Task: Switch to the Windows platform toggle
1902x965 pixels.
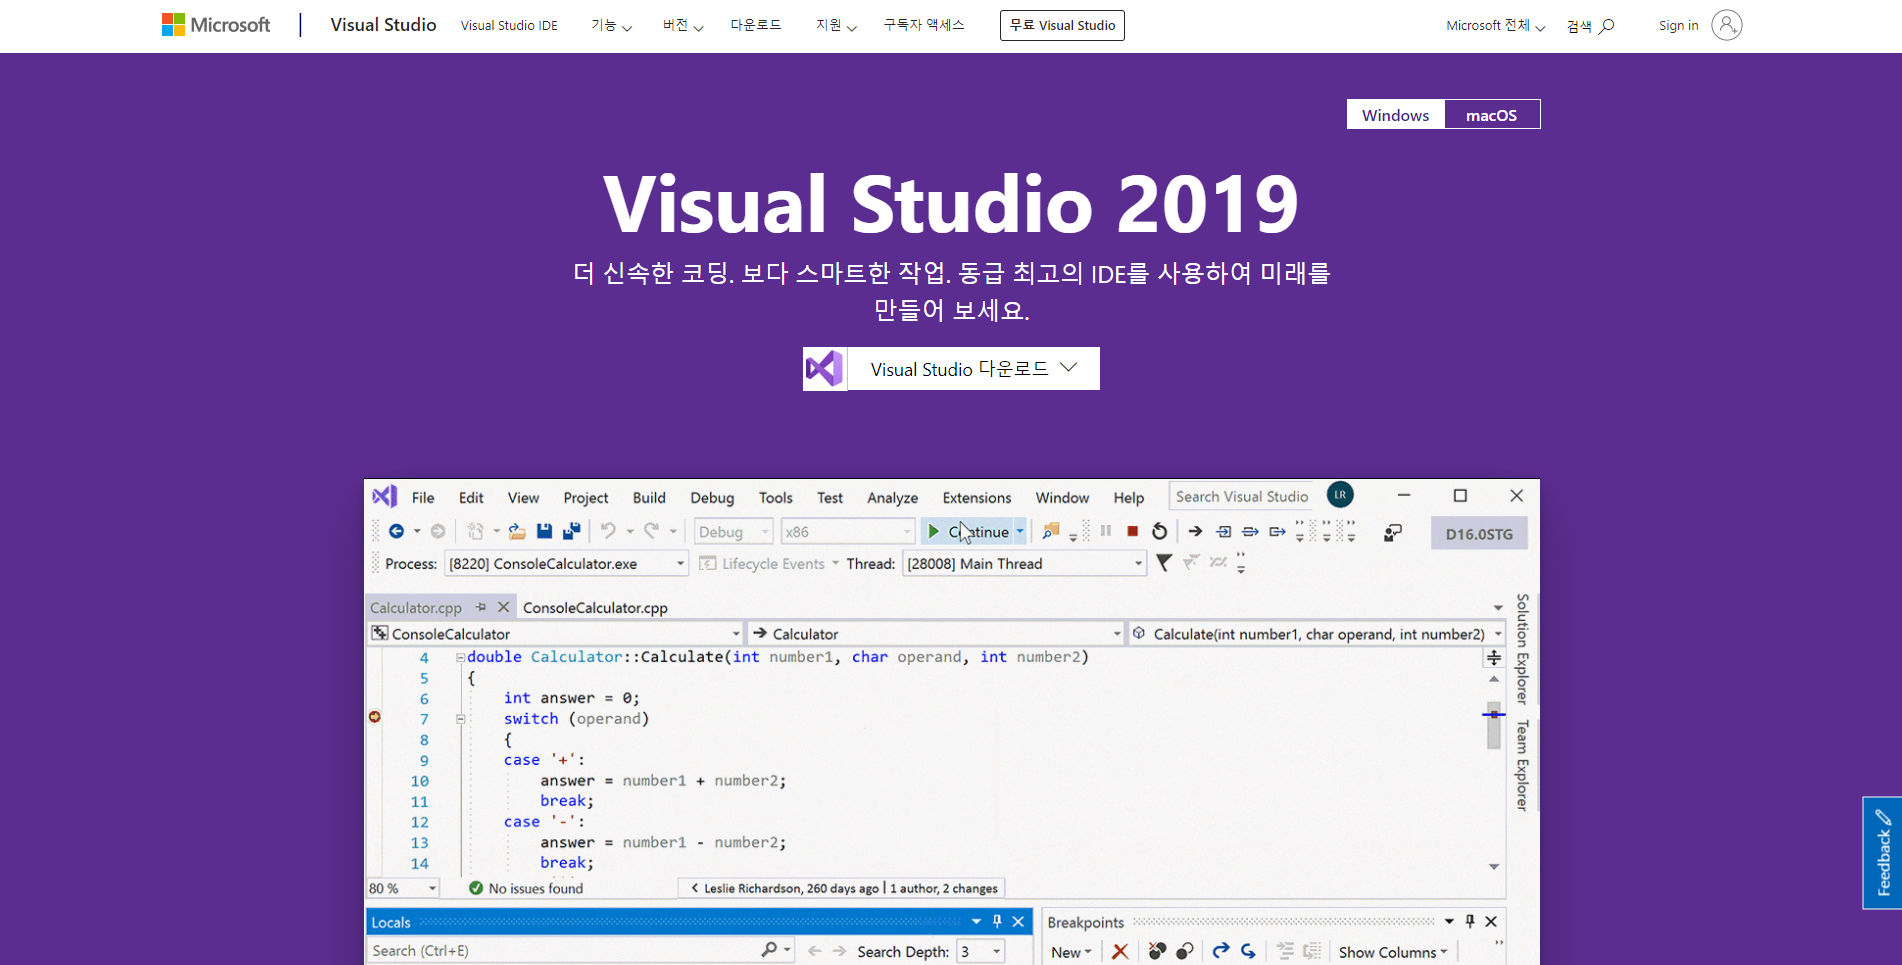Action: point(1395,115)
